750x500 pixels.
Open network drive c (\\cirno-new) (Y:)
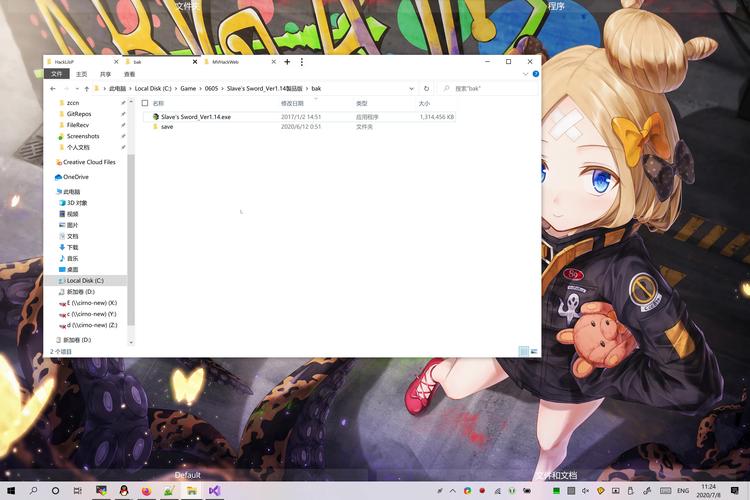(88, 314)
